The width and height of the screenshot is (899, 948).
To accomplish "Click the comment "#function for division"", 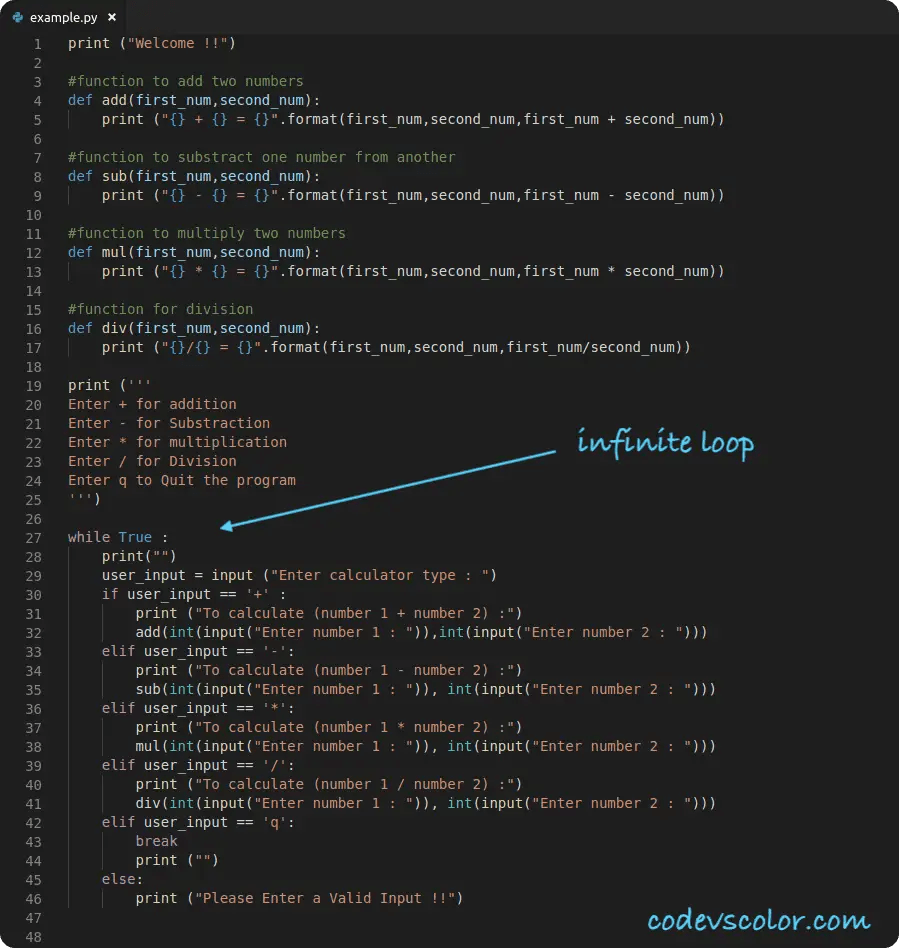I will (160, 309).
